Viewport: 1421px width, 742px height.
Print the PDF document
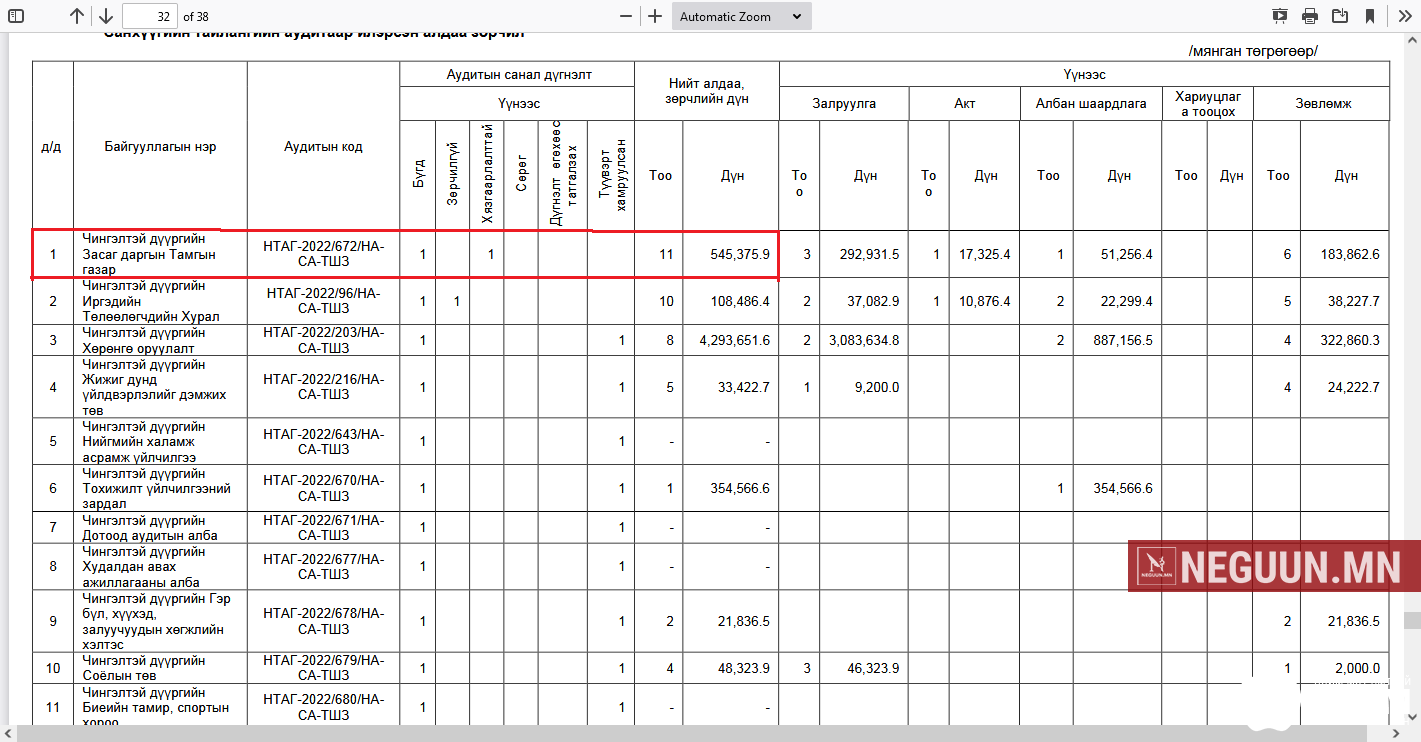[1310, 16]
